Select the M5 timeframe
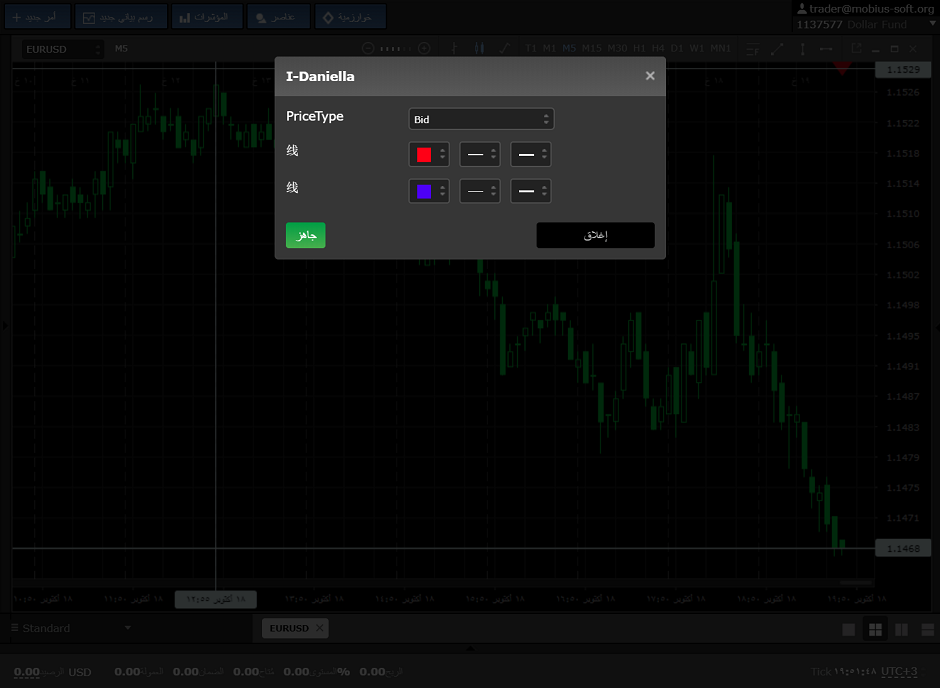 coord(569,49)
